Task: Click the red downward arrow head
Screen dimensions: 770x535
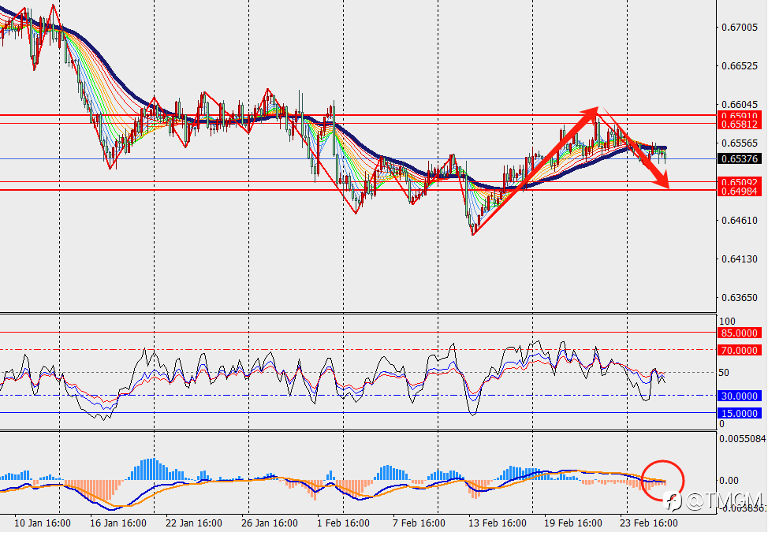Action: [x=662, y=179]
